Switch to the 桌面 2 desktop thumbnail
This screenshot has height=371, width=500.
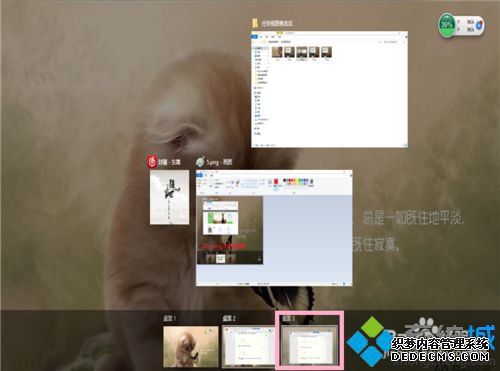pos(249,347)
